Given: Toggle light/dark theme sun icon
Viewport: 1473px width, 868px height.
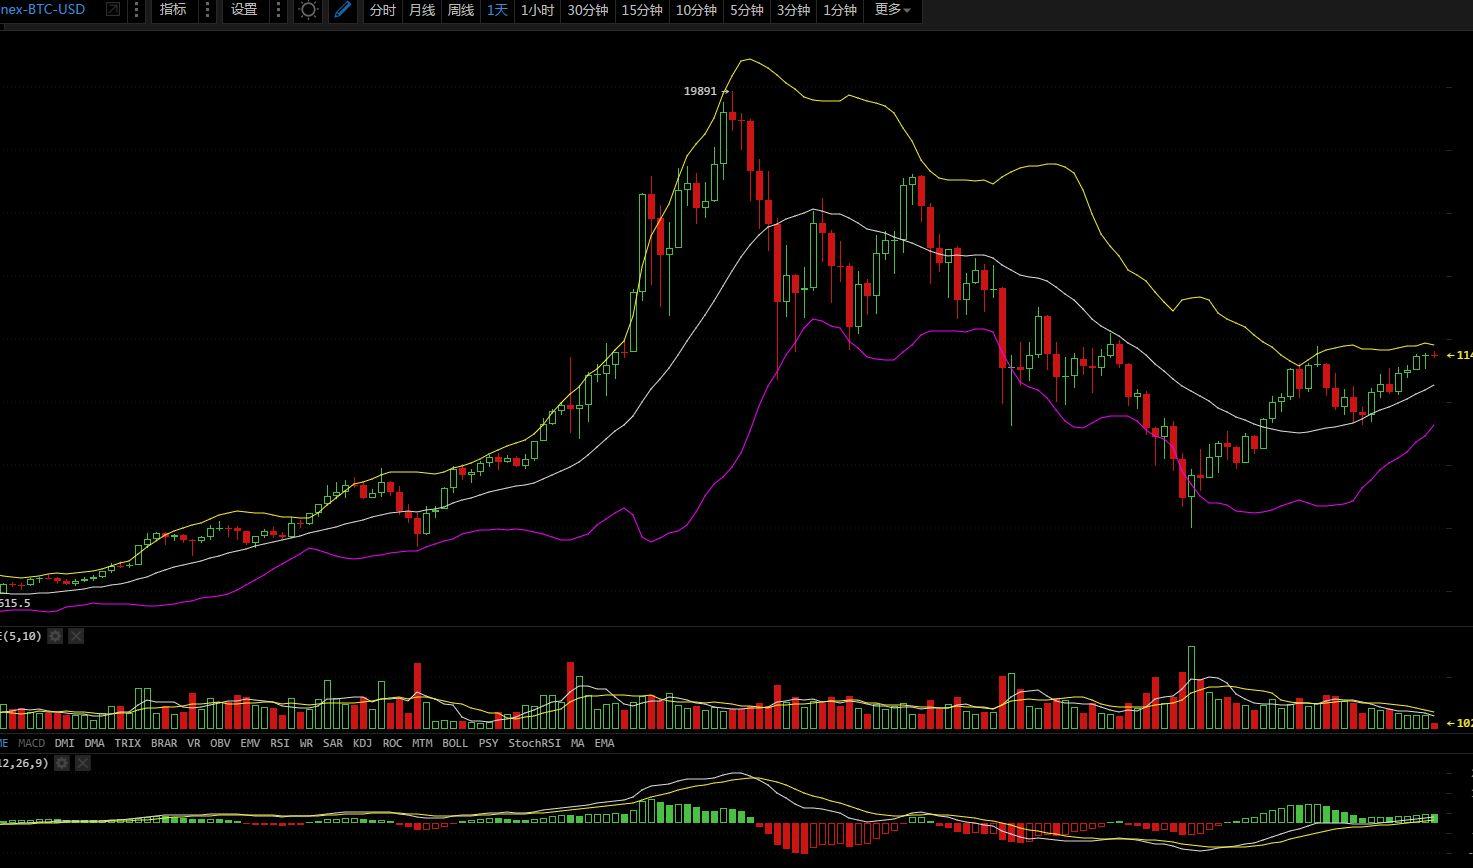Looking at the screenshot, I should click(x=309, y=10).
